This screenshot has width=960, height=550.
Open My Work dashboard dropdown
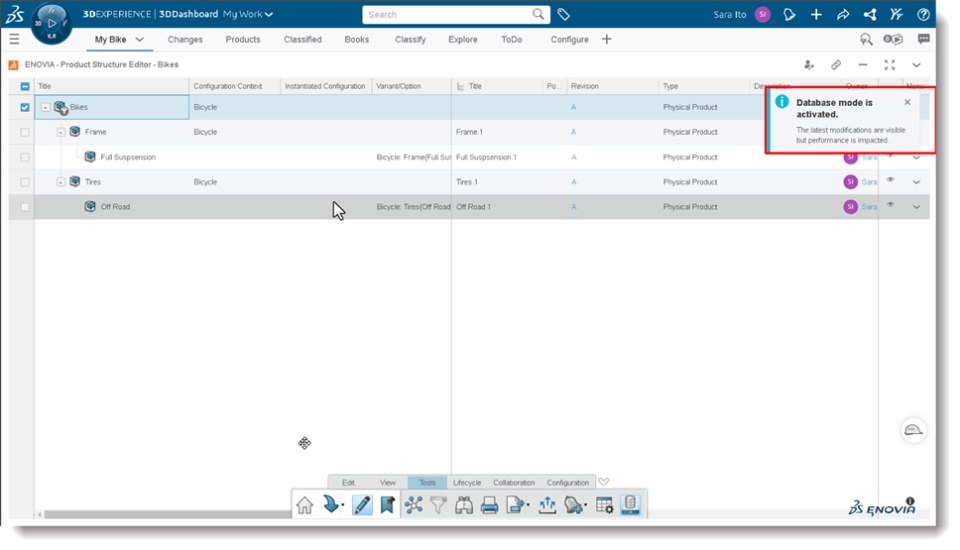click(248, 14)
